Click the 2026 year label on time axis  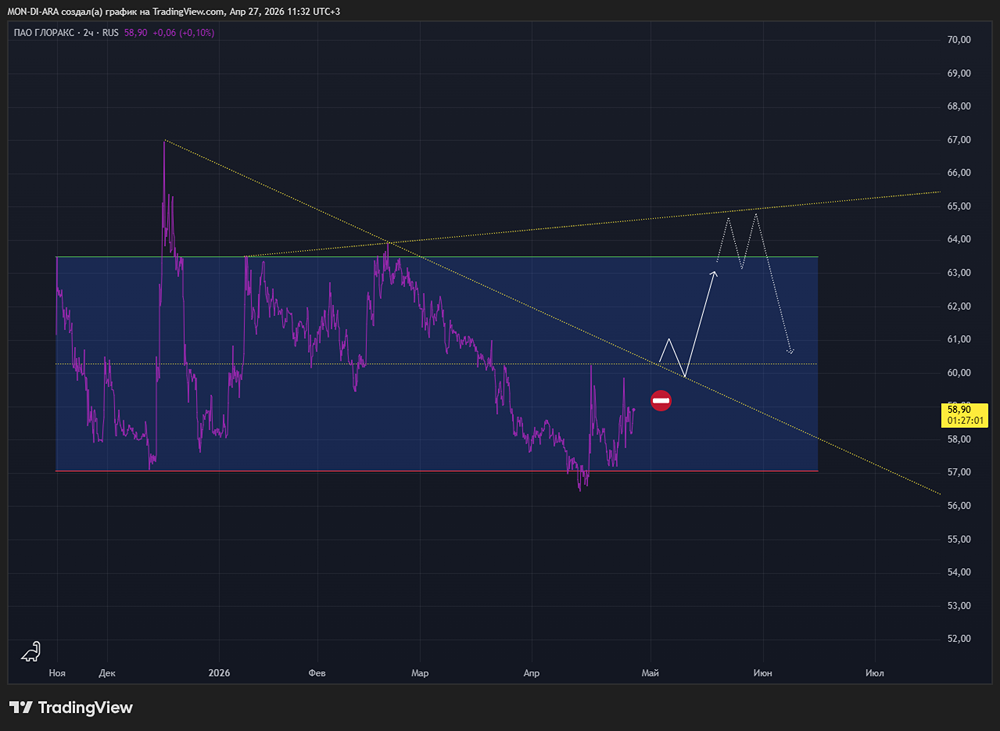pos(219,673)
